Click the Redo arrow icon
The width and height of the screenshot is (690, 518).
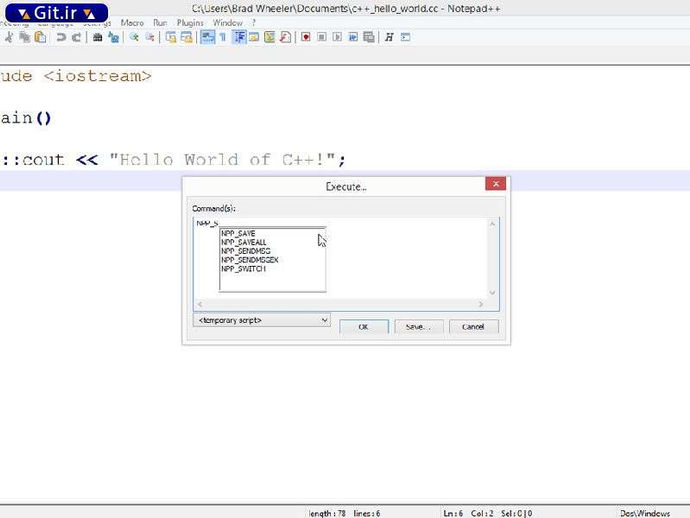pyautogui.click(x=77, y=37)
